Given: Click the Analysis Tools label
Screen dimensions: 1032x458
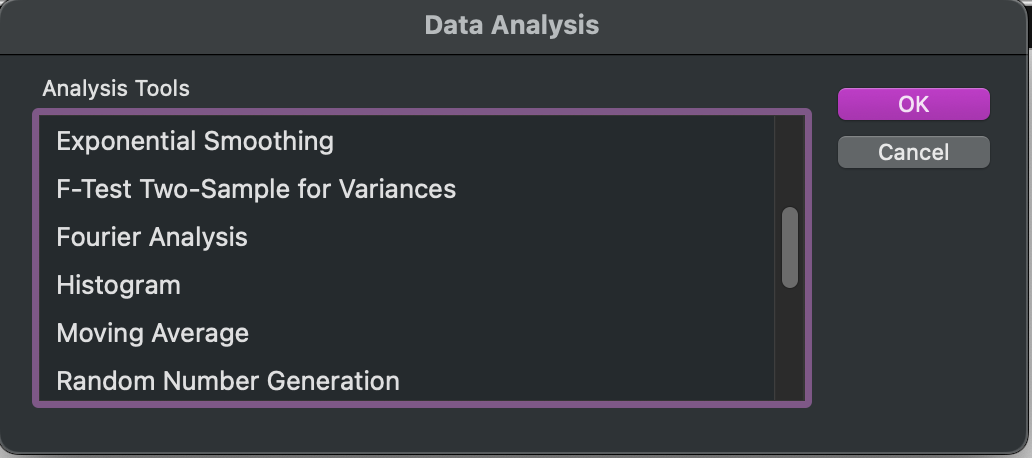Looking at the screenshot, I should [x=116, y=88].
